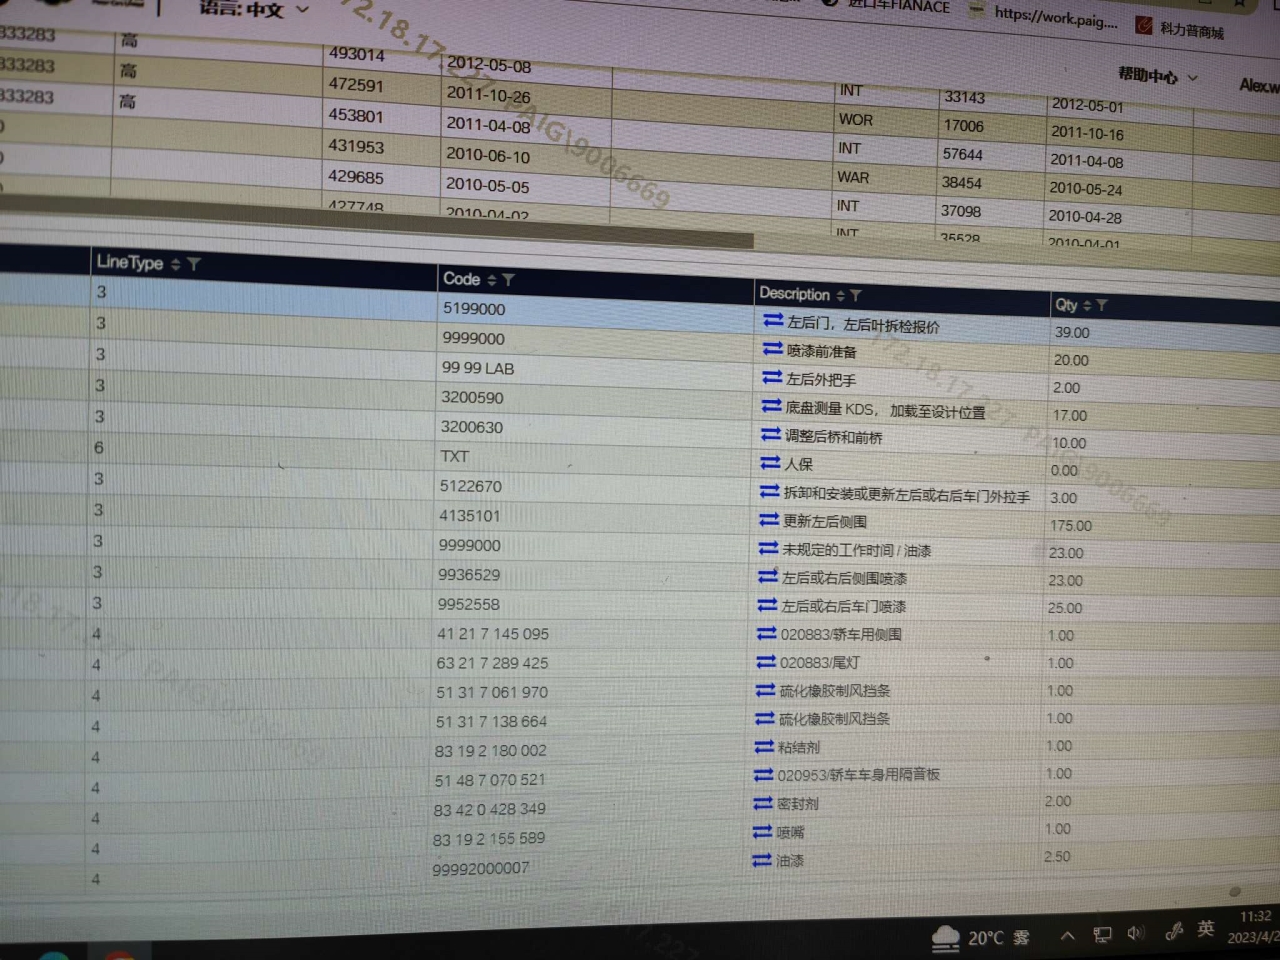This screenshot has height=960, width=1280.
Task: Click swap icon beside 左后或右后侧围喷漆
Action: [x=768, y=577]
